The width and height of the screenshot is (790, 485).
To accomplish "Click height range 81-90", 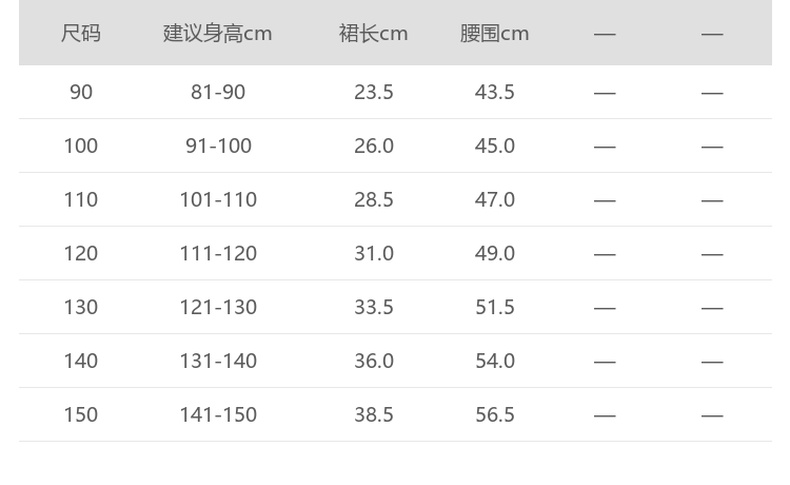I will click(x=218, y=92).
